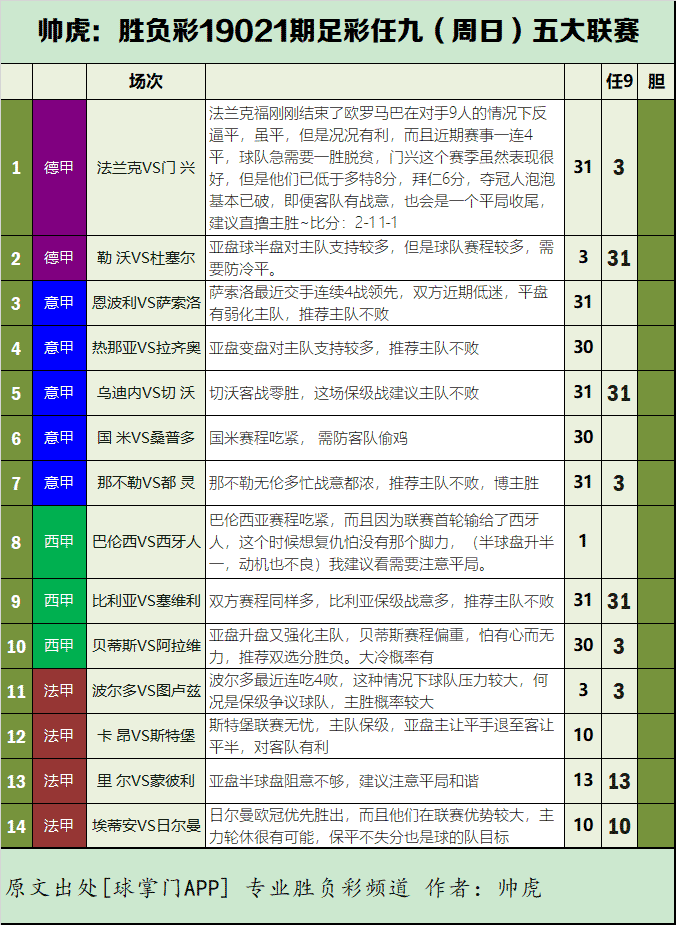Select the 意甲 league cell in row 6

59,438
